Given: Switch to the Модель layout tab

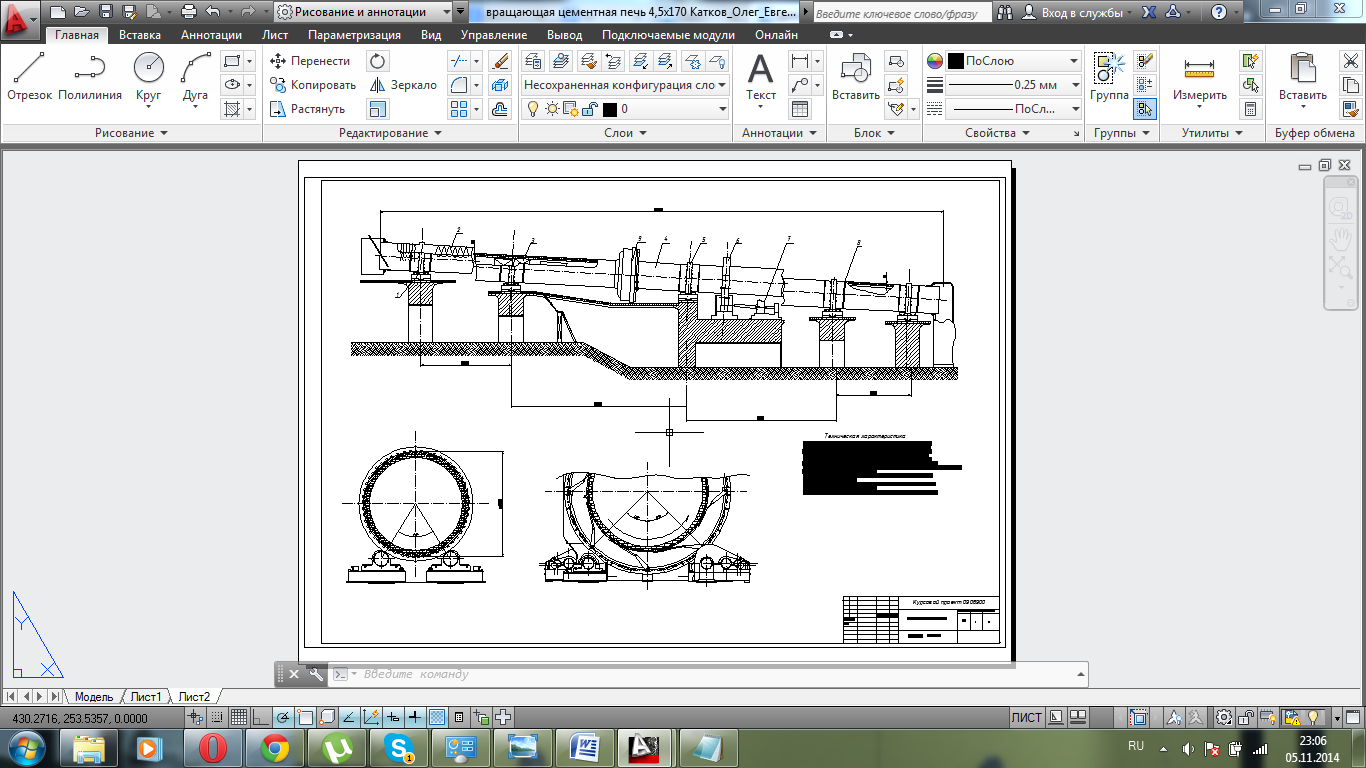Looking at the screenshot, I should click(94, 696).
